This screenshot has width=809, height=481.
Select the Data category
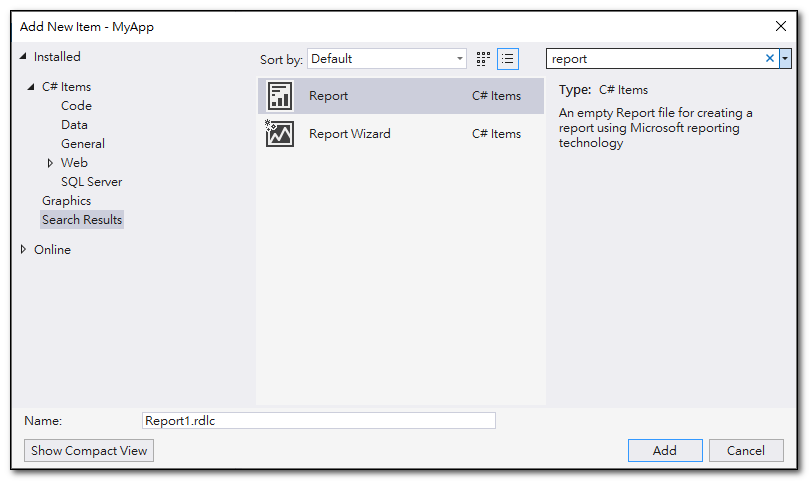(74, 125)
